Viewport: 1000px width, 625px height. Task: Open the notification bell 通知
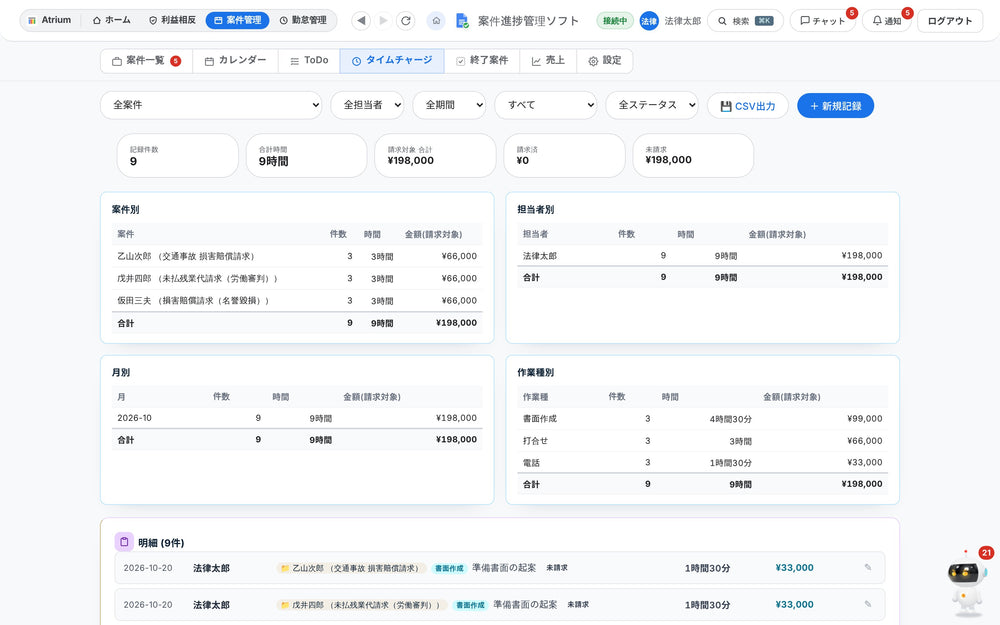[x=886, y=20]
